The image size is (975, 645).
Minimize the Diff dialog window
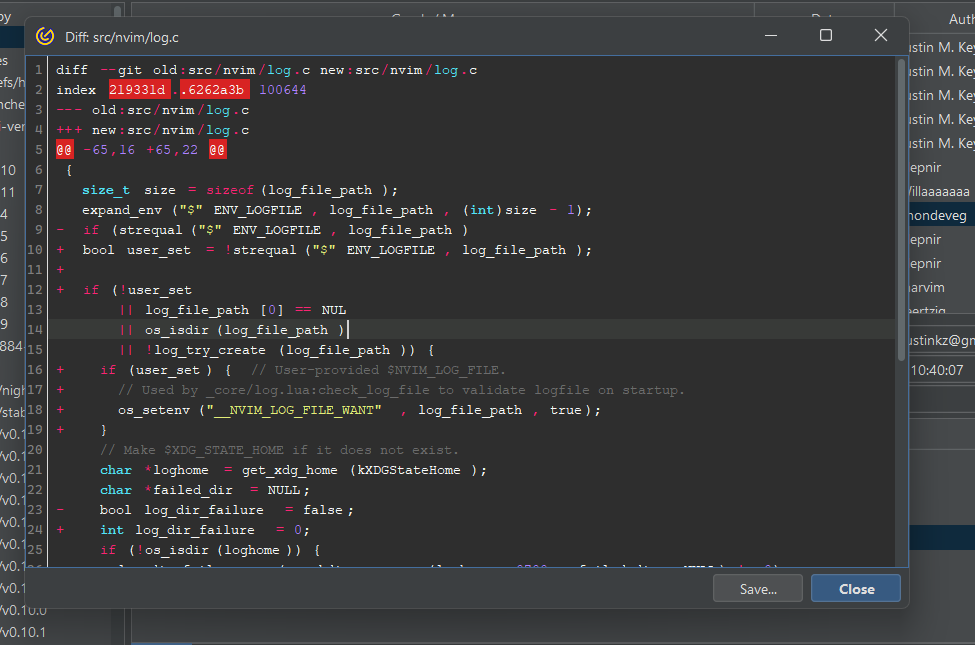(x=771, y=35)
